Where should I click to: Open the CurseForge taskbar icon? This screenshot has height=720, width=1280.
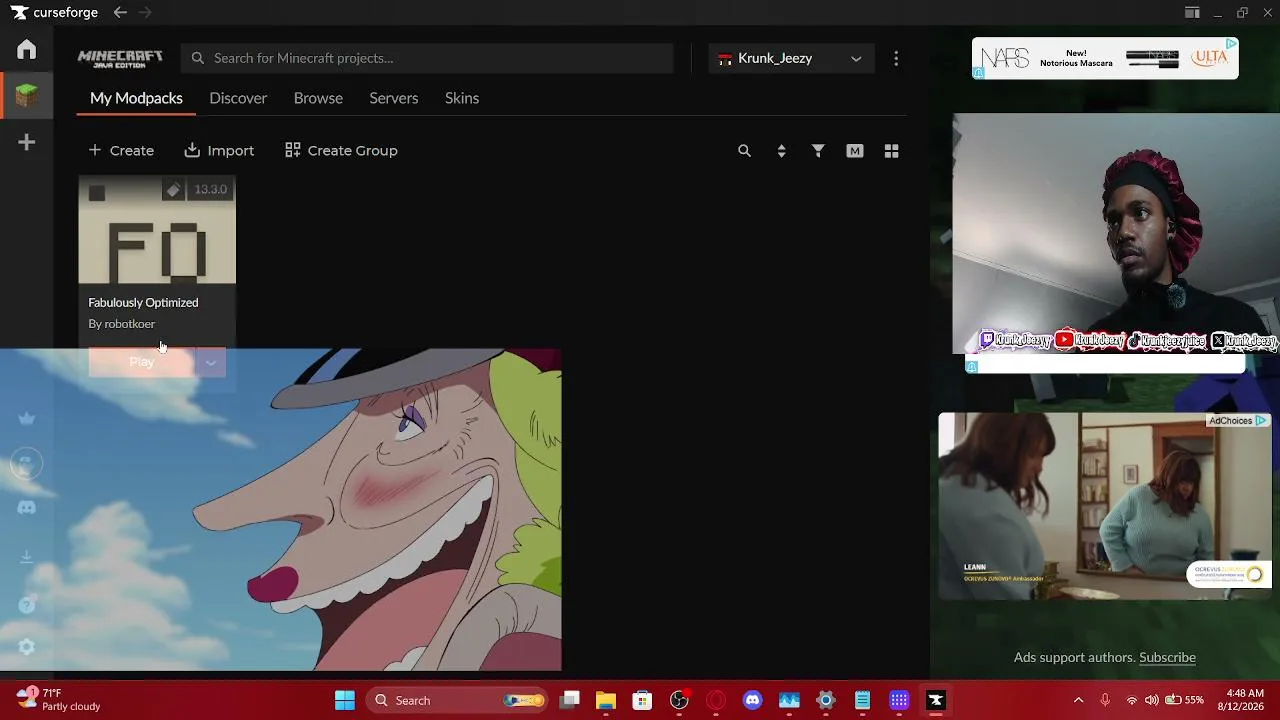[x=936, y=700]
